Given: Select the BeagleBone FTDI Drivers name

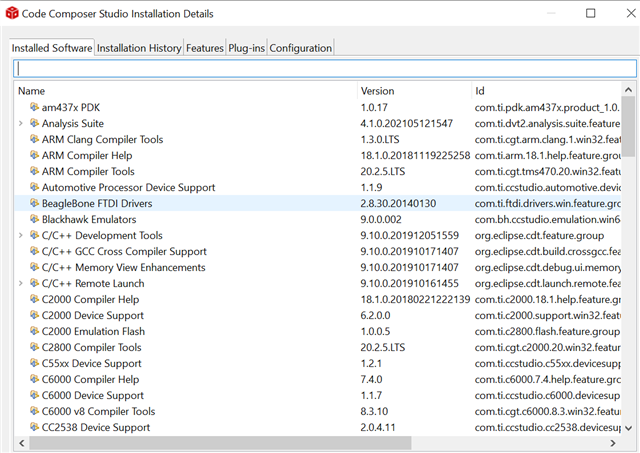Looking at the screenshot, I should (97, 203).
